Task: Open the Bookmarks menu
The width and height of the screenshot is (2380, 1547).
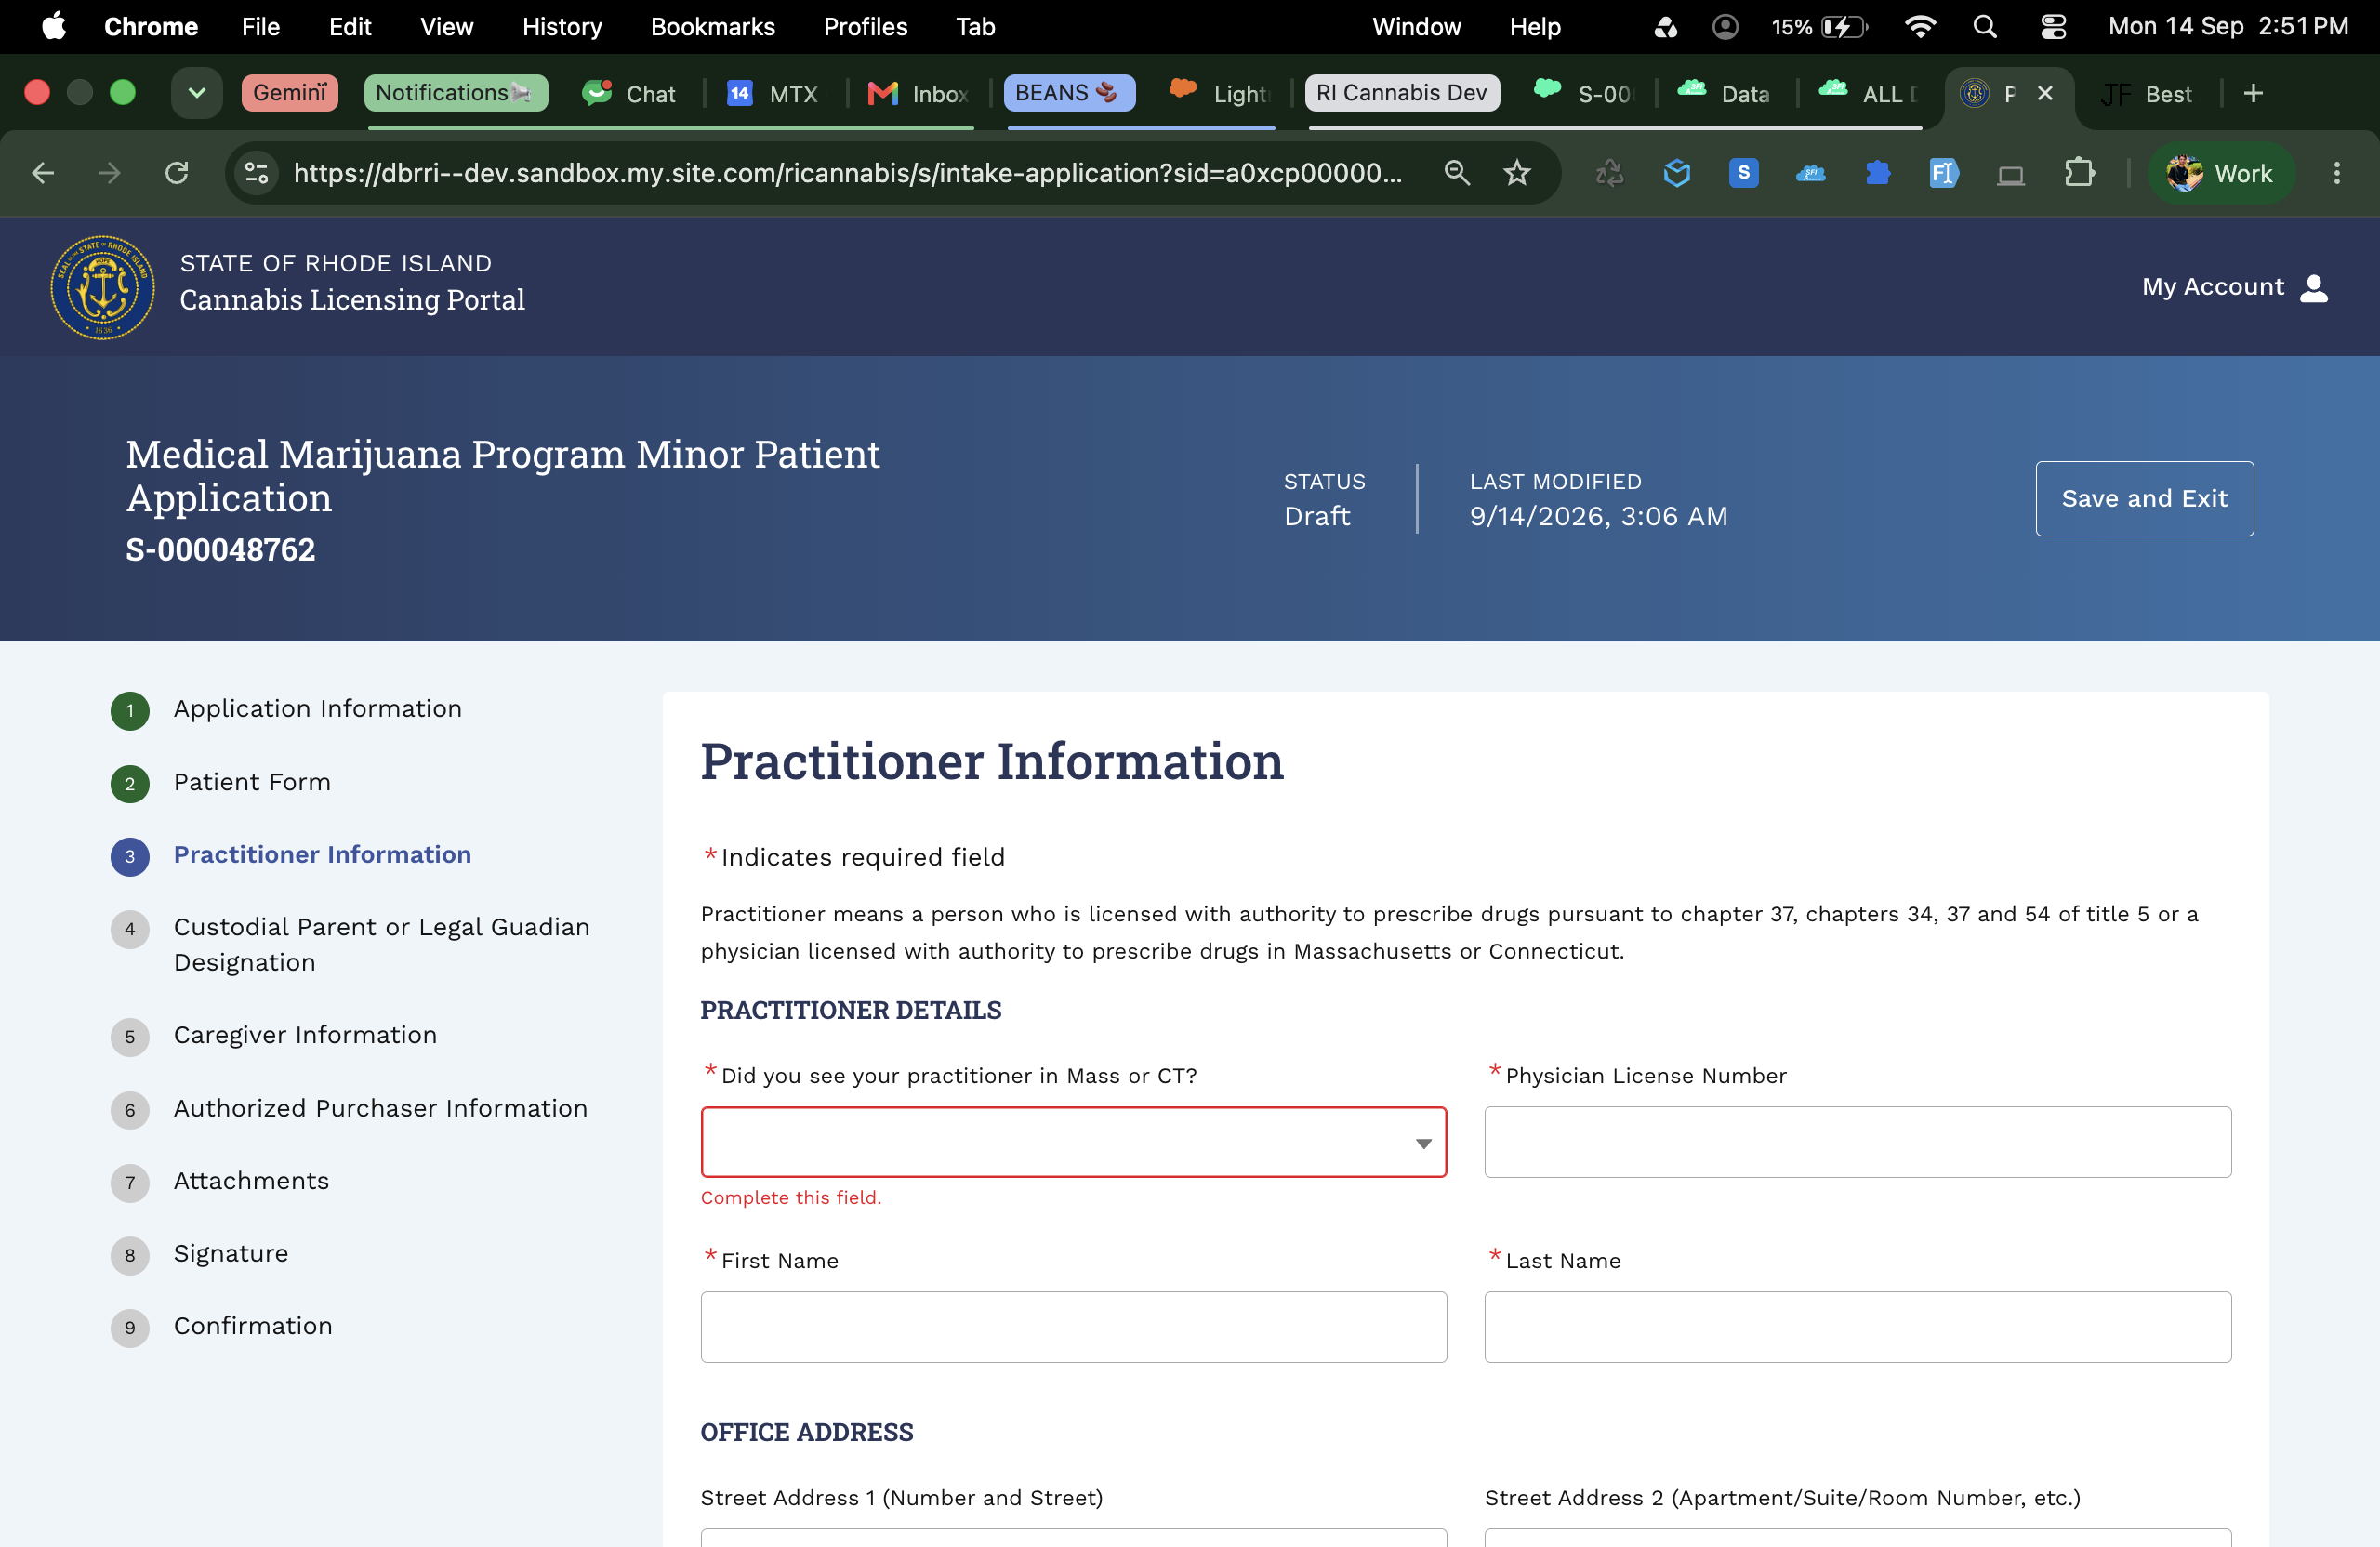Action: (x=712, y=27)
